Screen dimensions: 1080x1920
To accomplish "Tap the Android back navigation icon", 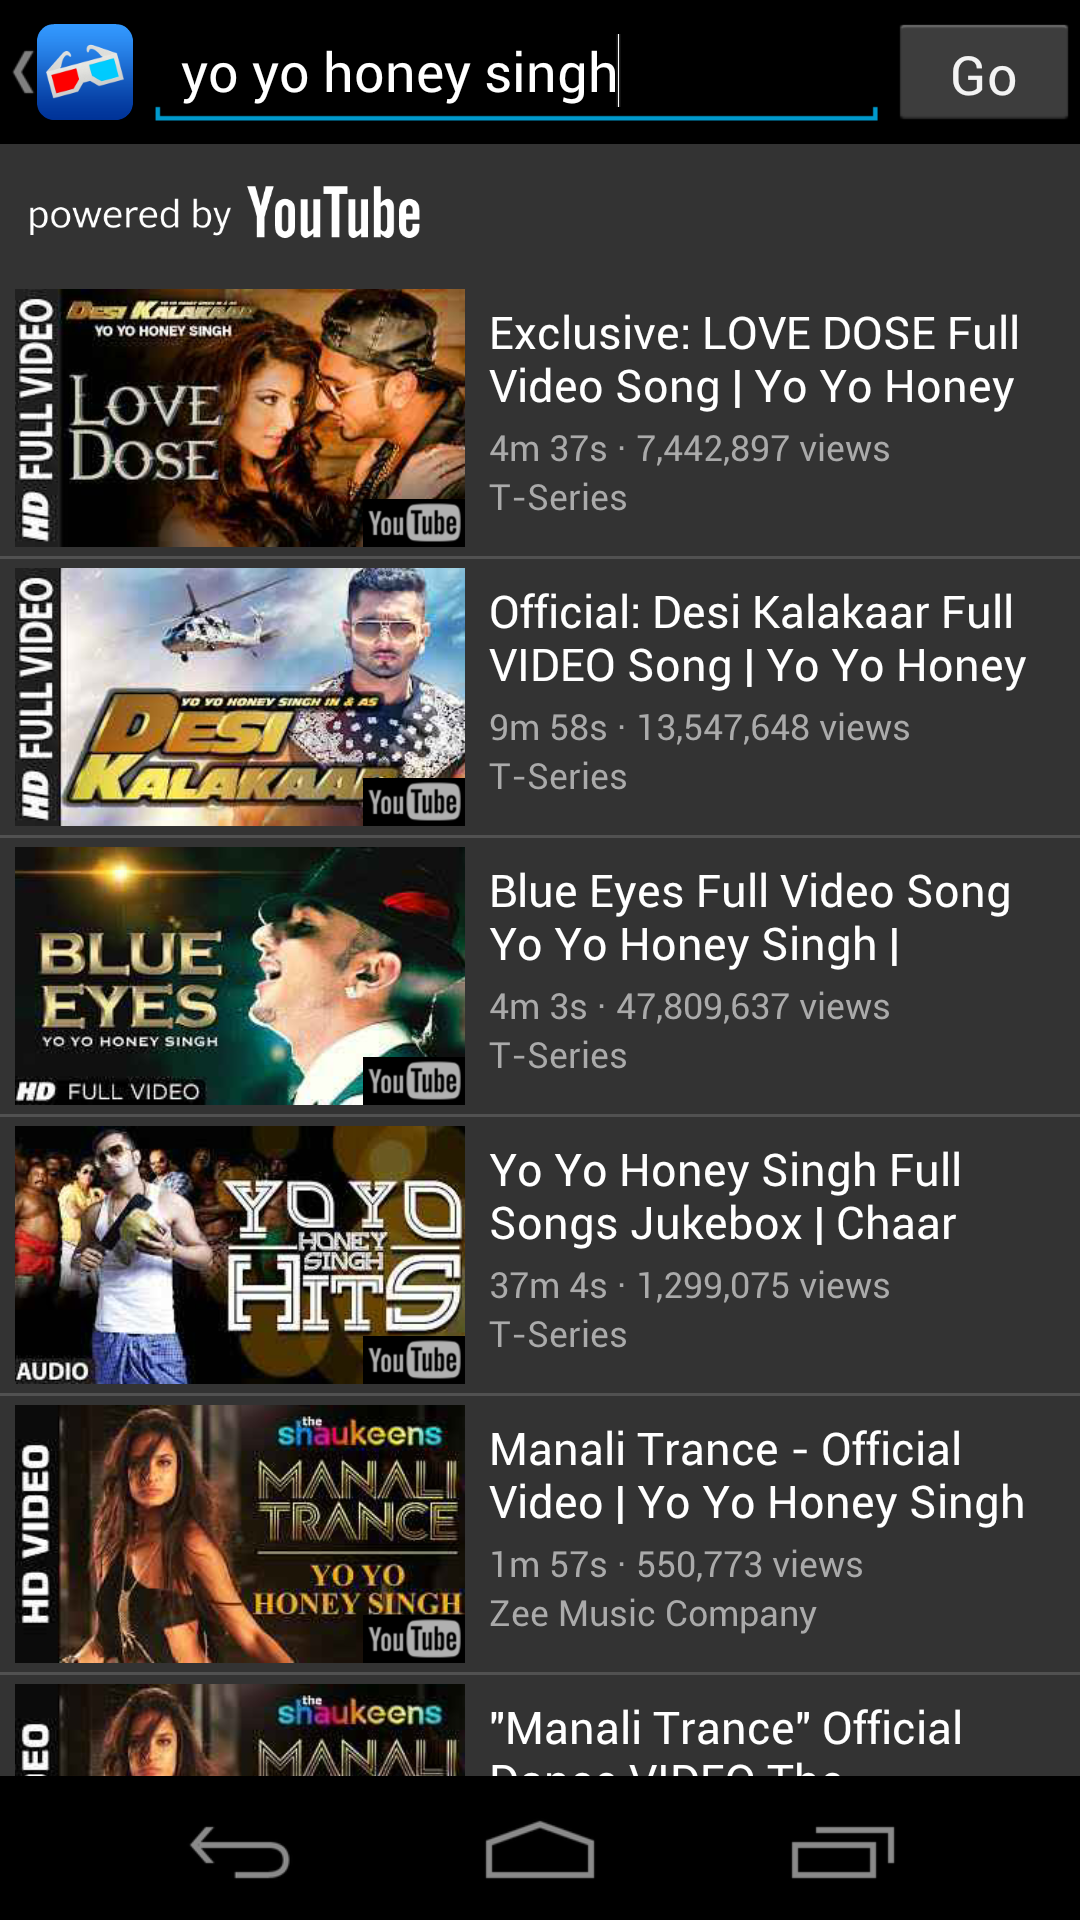I will [240, 1852].
